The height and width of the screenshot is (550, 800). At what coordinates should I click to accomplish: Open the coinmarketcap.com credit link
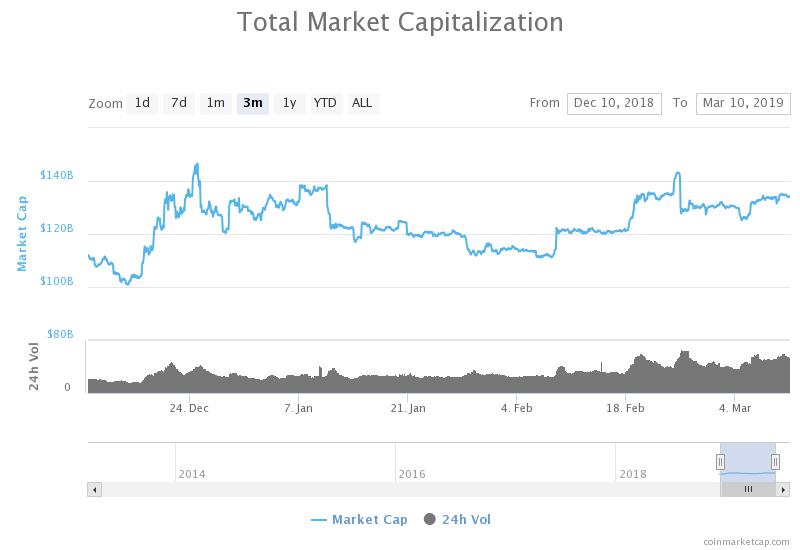click(745, 540)
